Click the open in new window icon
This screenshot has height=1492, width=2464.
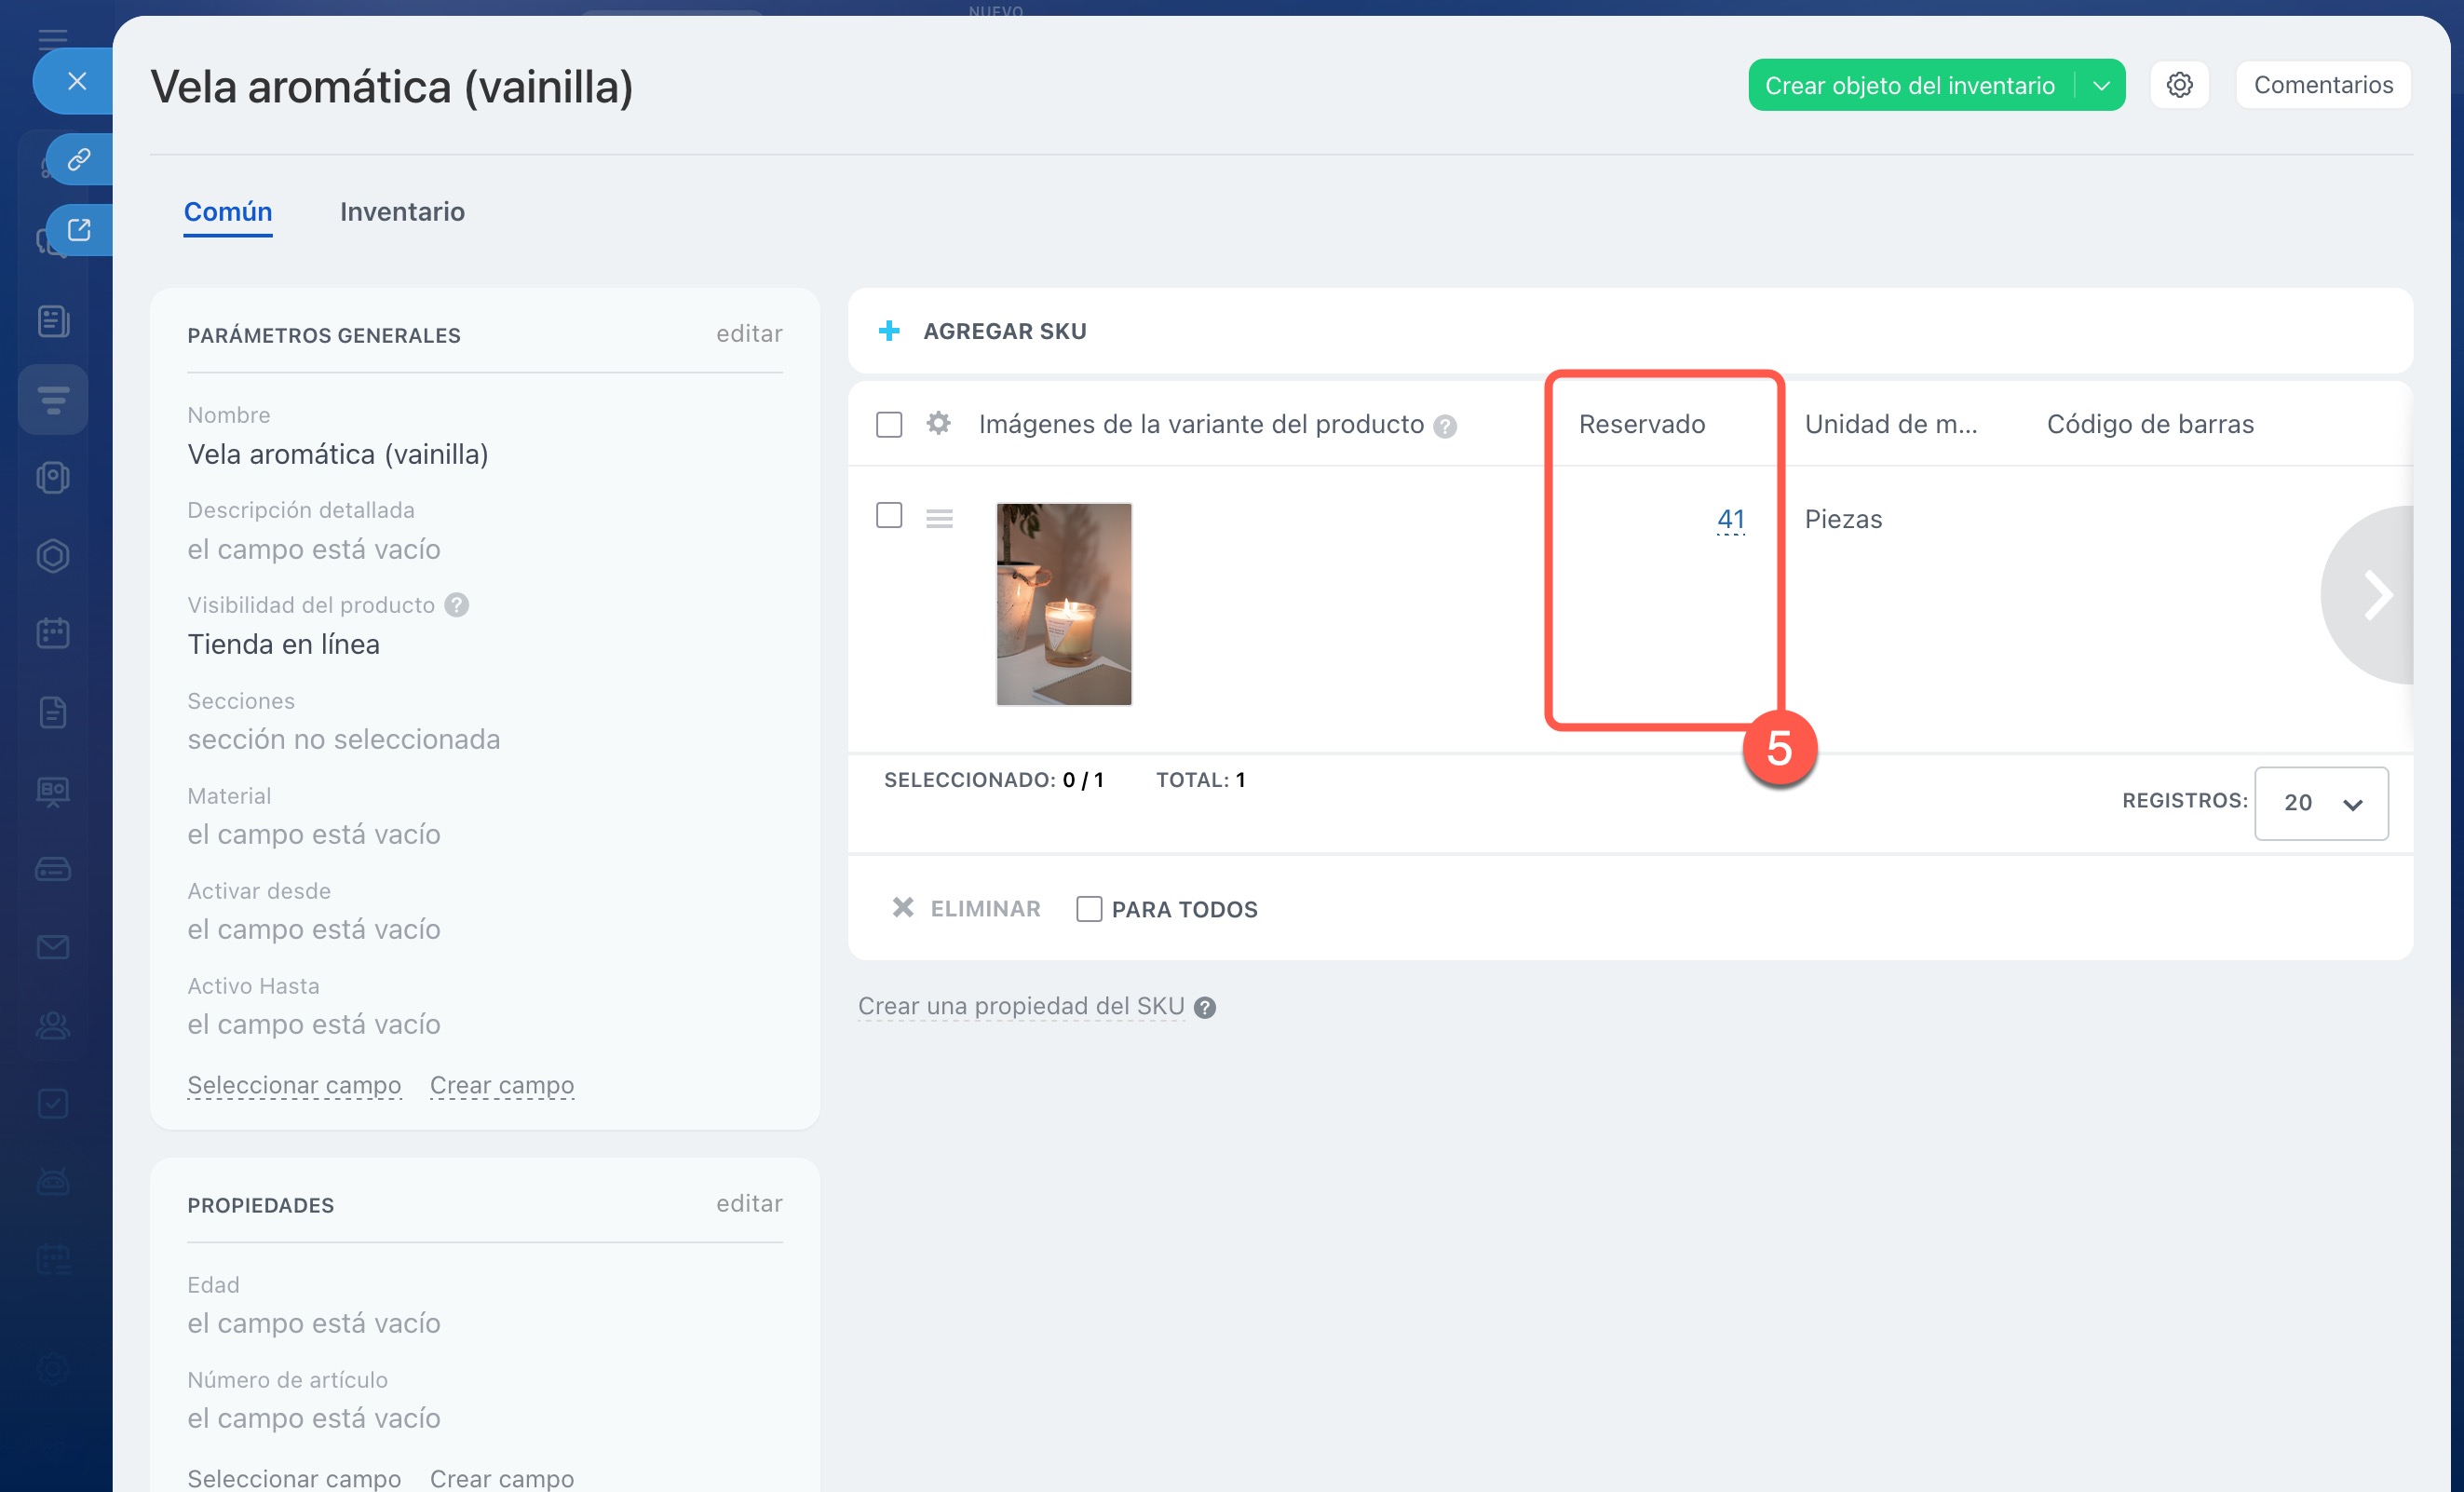(79, 230)
